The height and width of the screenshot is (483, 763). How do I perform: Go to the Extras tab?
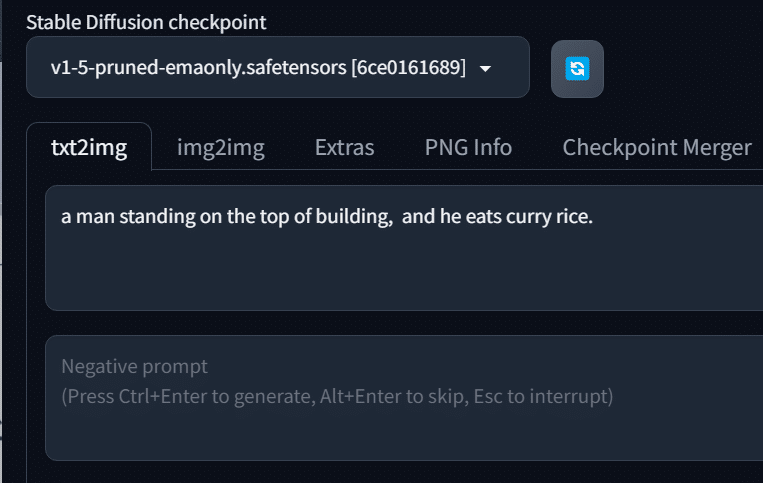coord(345,147)
